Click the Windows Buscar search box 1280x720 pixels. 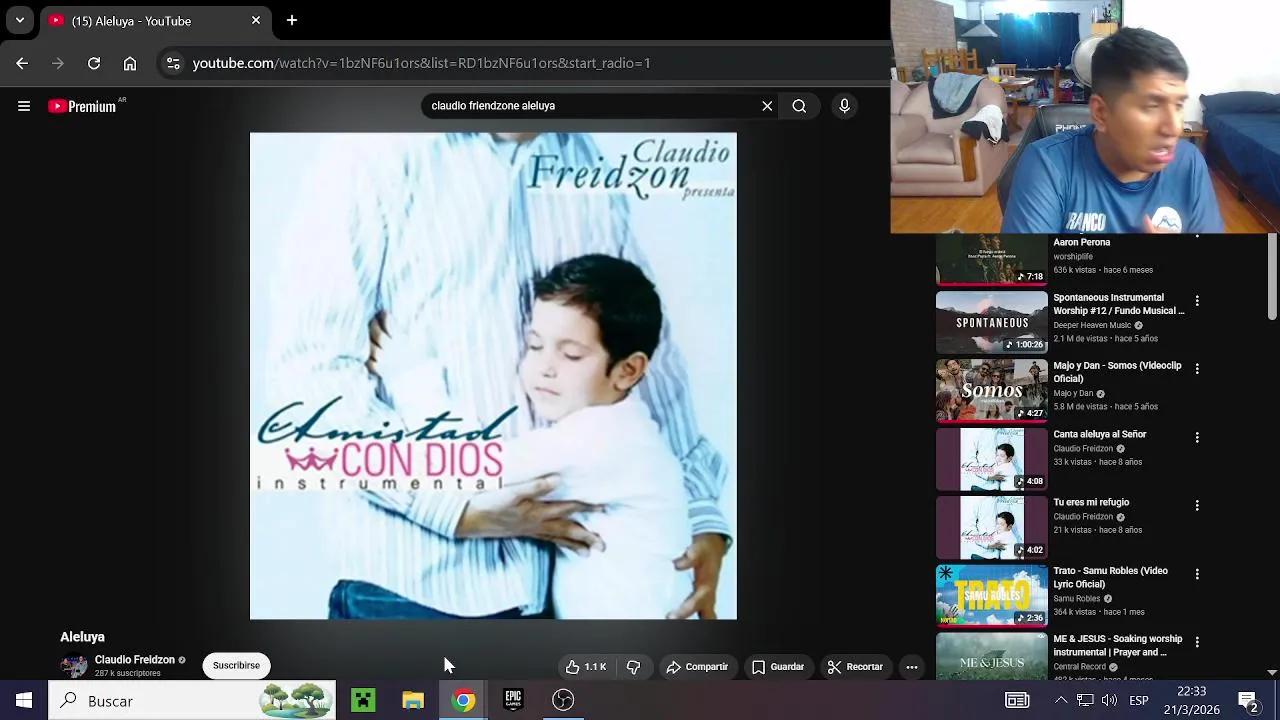(x=194, y=701)
